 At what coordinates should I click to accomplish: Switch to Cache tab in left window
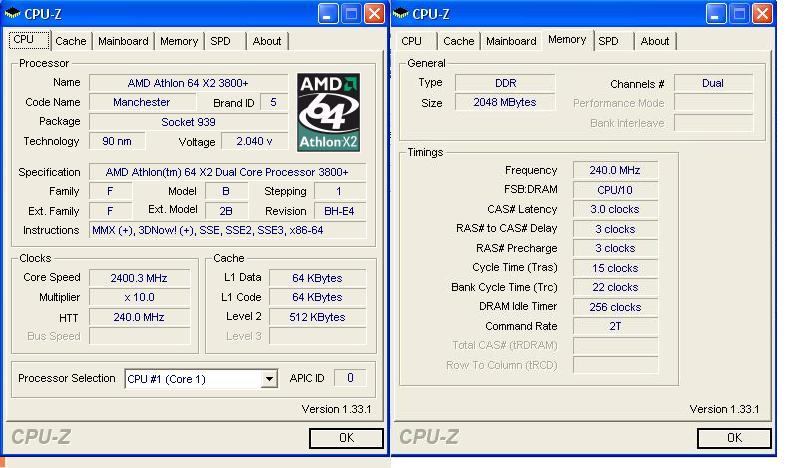70,41
